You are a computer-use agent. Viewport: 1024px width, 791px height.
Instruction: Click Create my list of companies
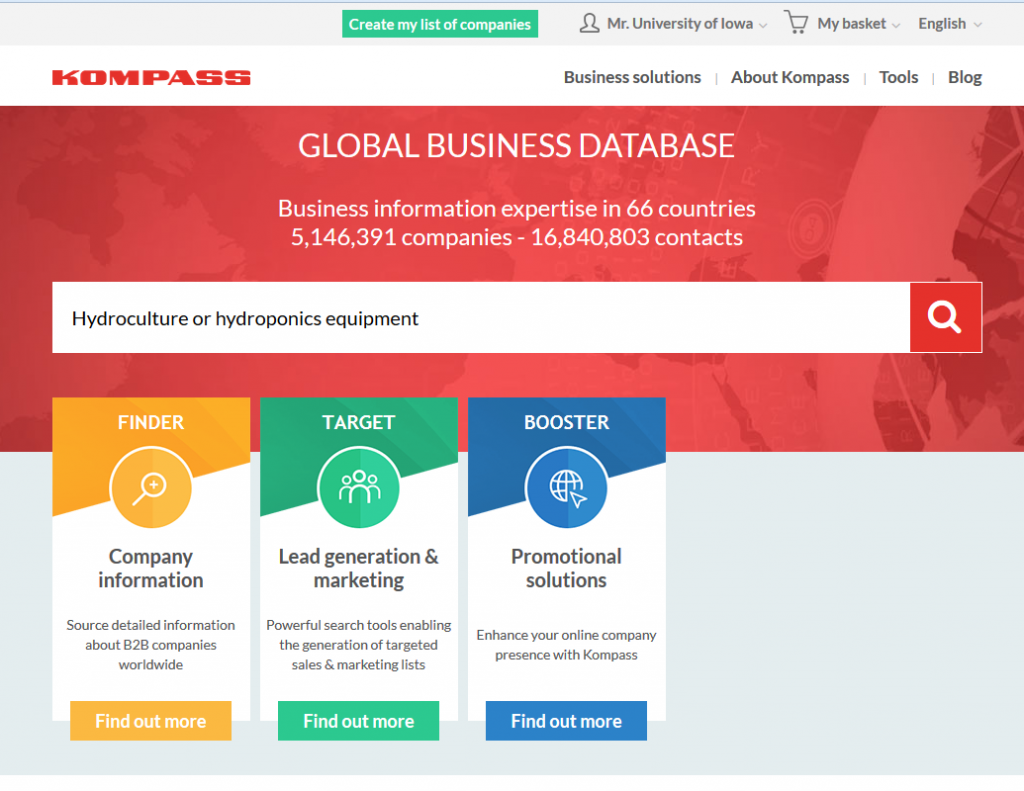tap(440, 22)
